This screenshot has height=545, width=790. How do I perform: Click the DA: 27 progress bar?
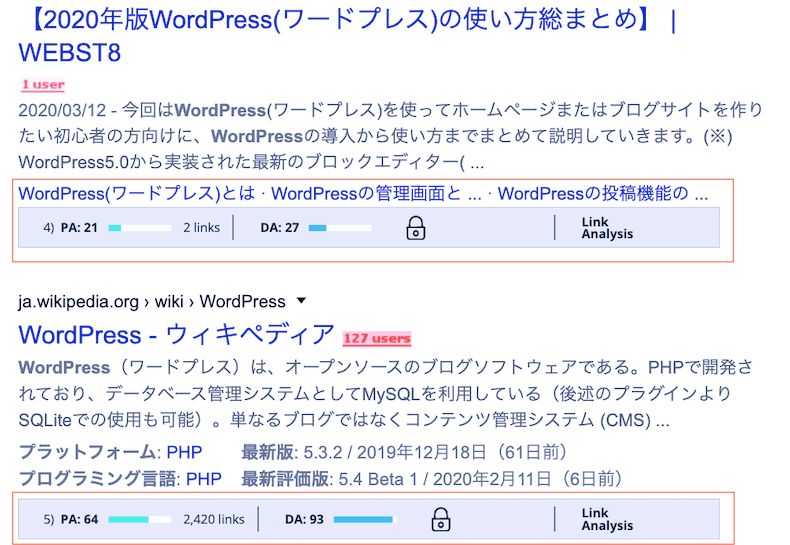(x=340, y=228)
